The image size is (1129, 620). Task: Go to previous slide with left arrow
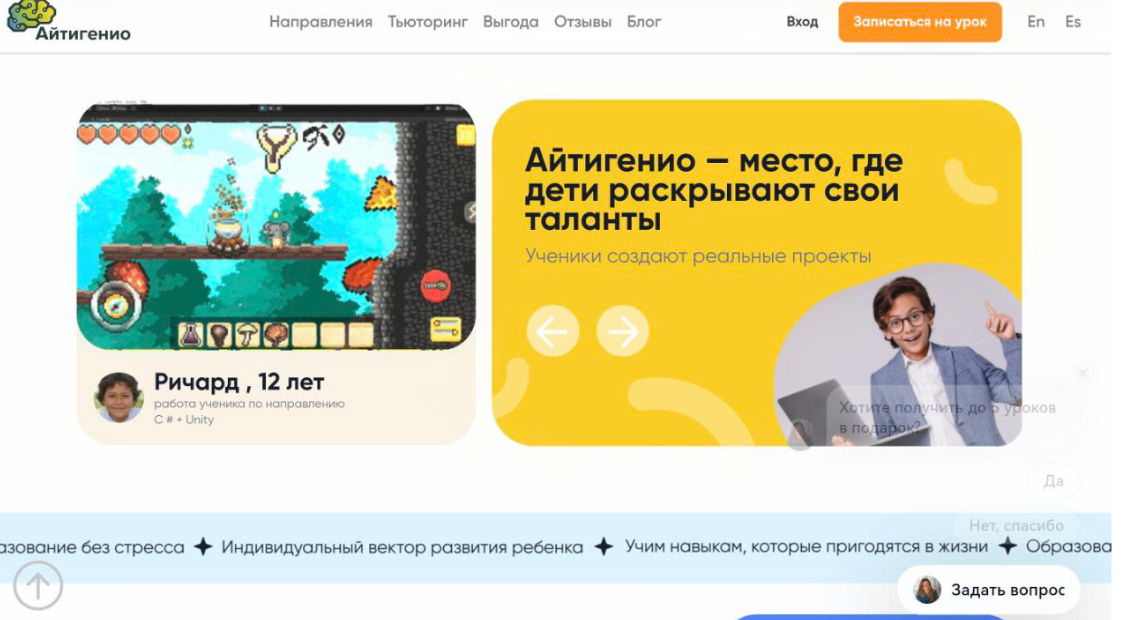tap(553, 331)
